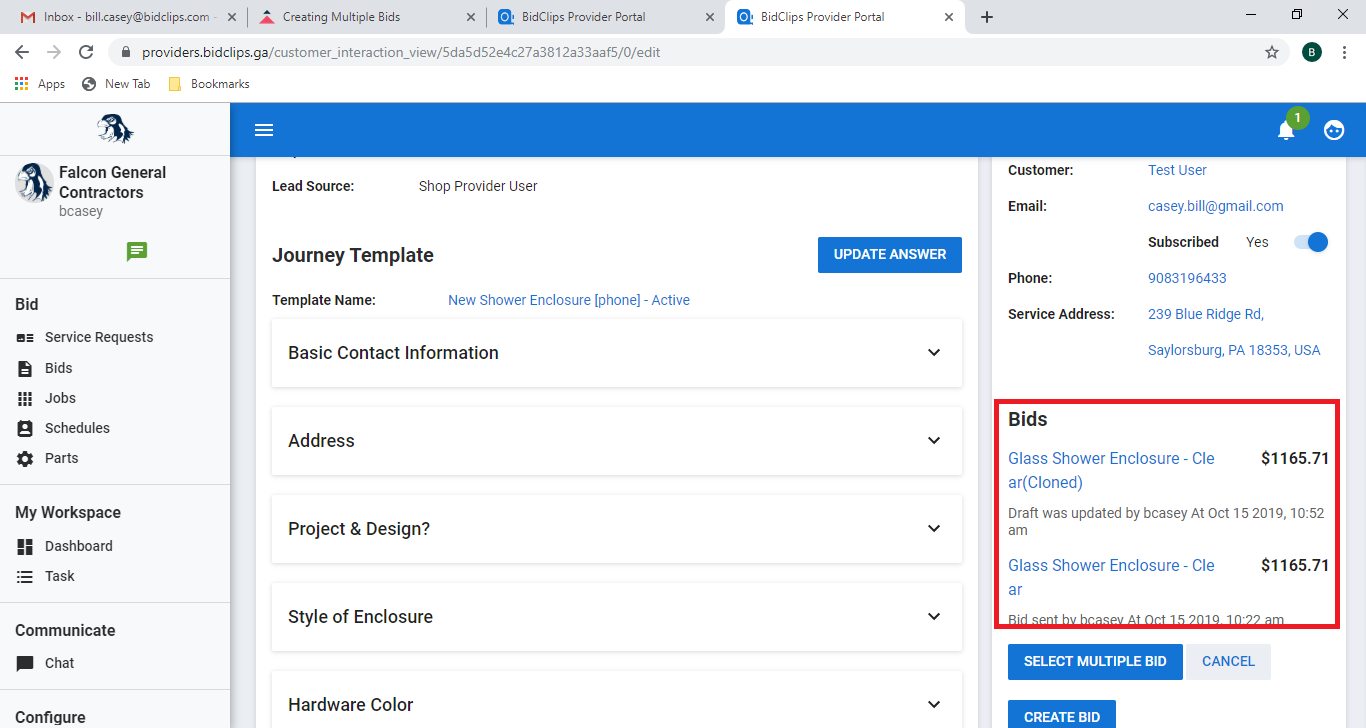
Task: Expand Project & Design? section
Action: coord(617,529)
